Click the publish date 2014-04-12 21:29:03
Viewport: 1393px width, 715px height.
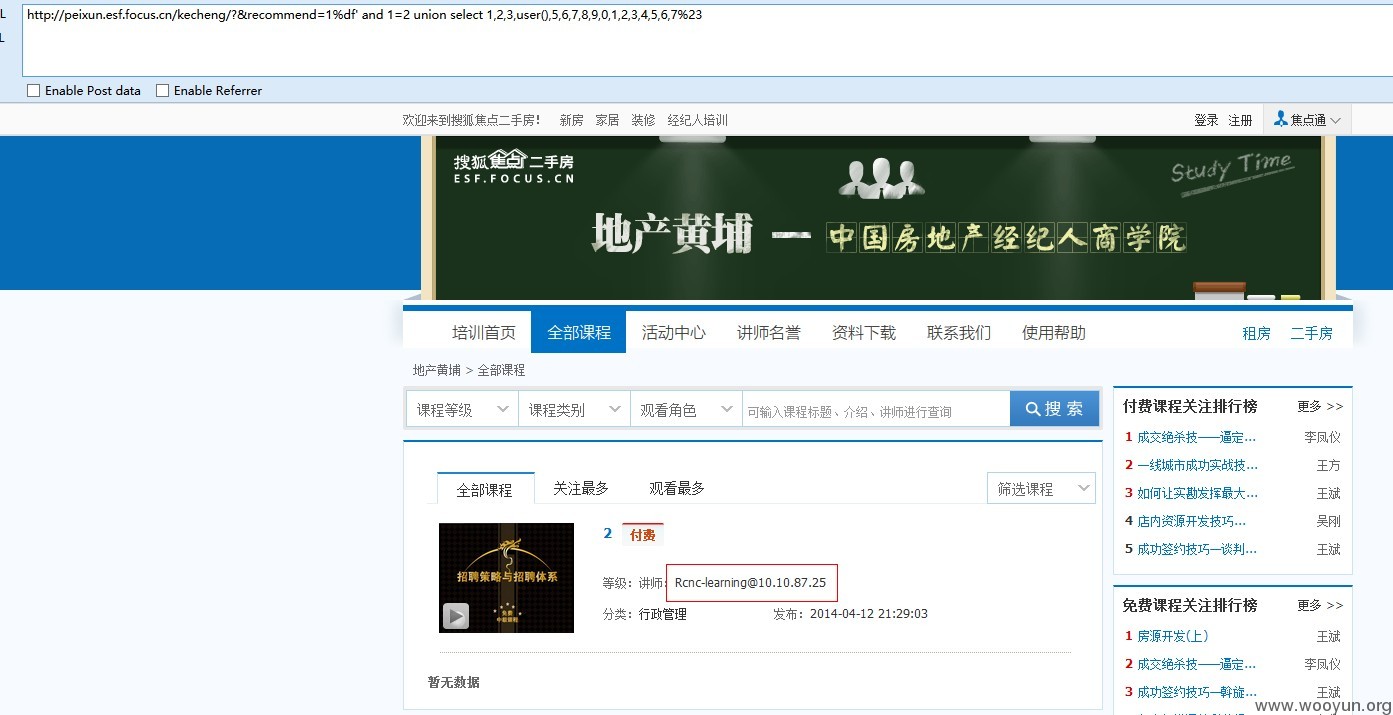tap(869, 614)
